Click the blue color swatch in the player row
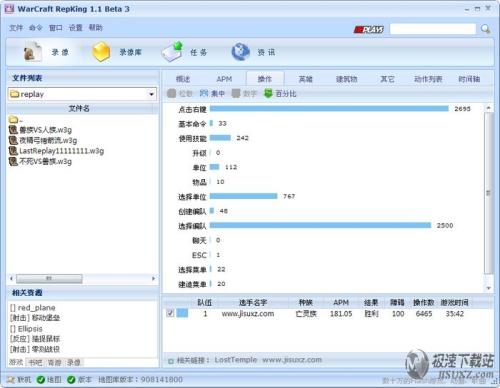 pyautogui.click(x=182, y=313)
